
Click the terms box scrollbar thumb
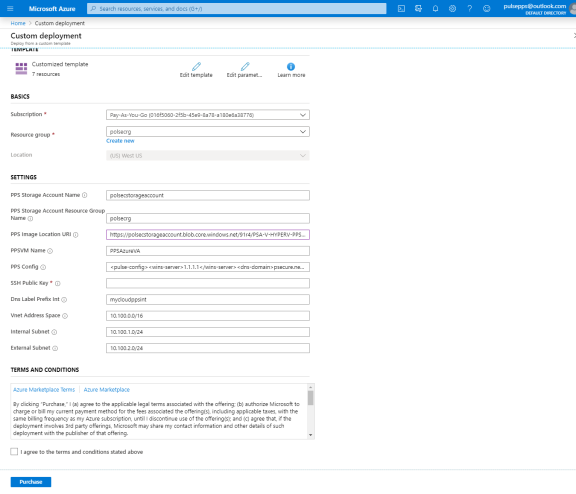[310, 398]
